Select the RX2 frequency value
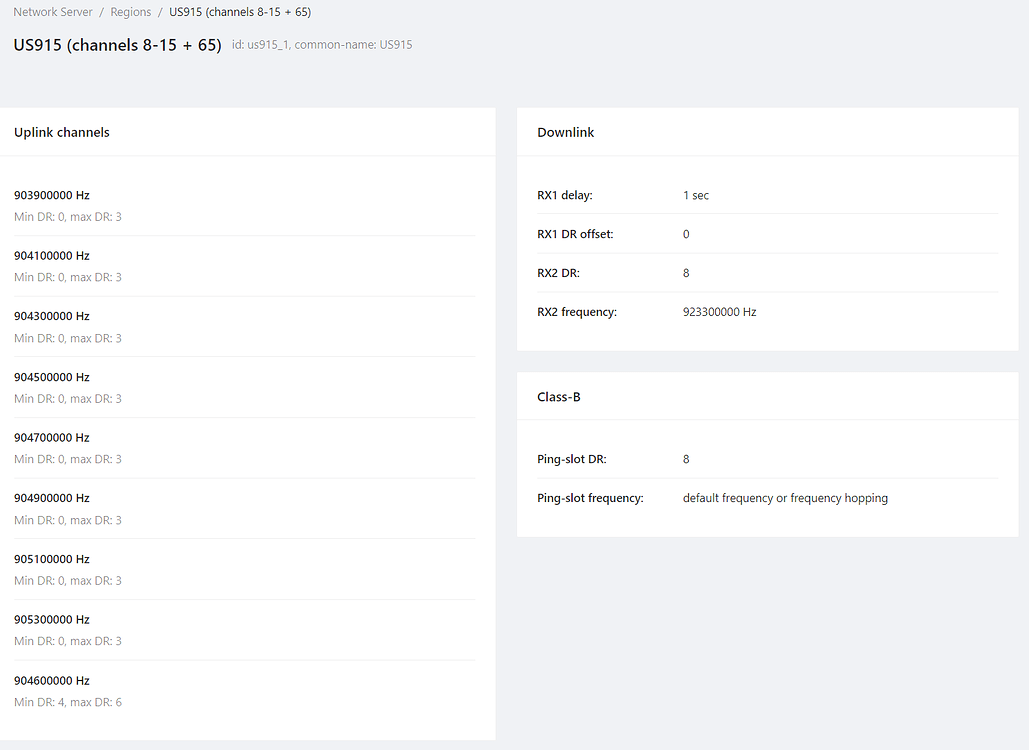Screen dimensions: 1029x750 point(719,311)
